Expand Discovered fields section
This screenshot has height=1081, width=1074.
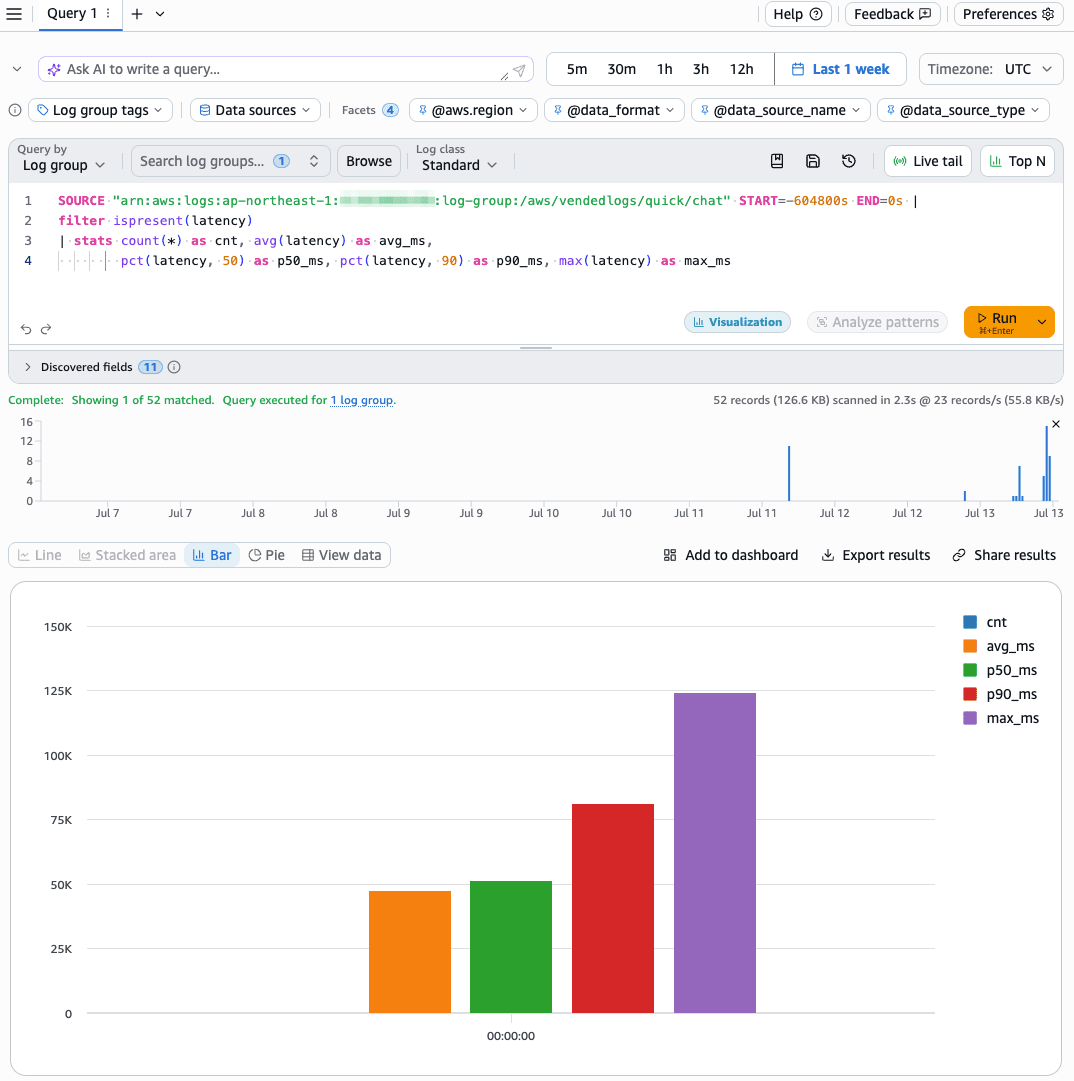[28, 367]
